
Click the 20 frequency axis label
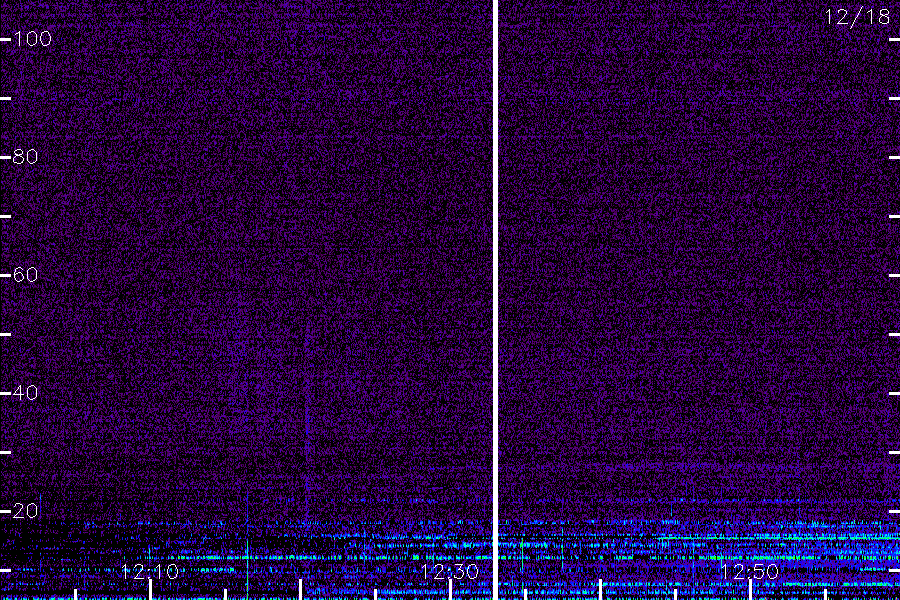(25, 510)
